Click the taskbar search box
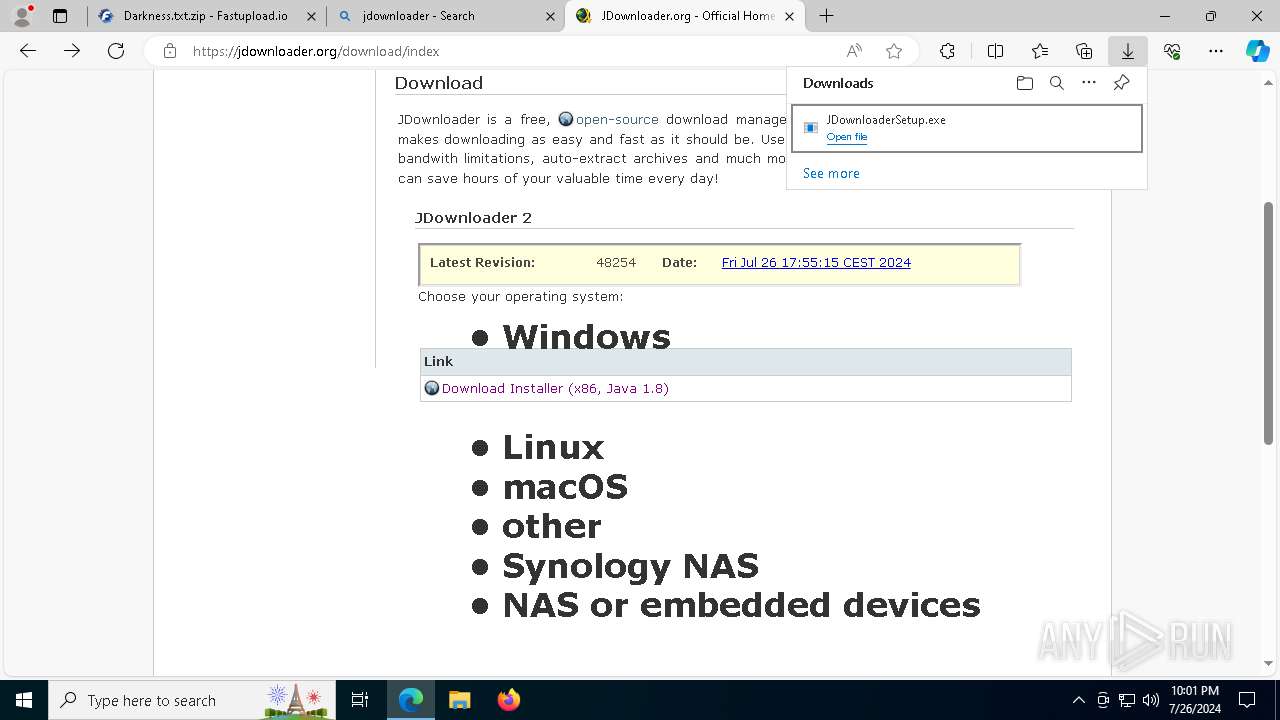The width and height of the screenshot is (1280, 720). click(x=192, y=700)
